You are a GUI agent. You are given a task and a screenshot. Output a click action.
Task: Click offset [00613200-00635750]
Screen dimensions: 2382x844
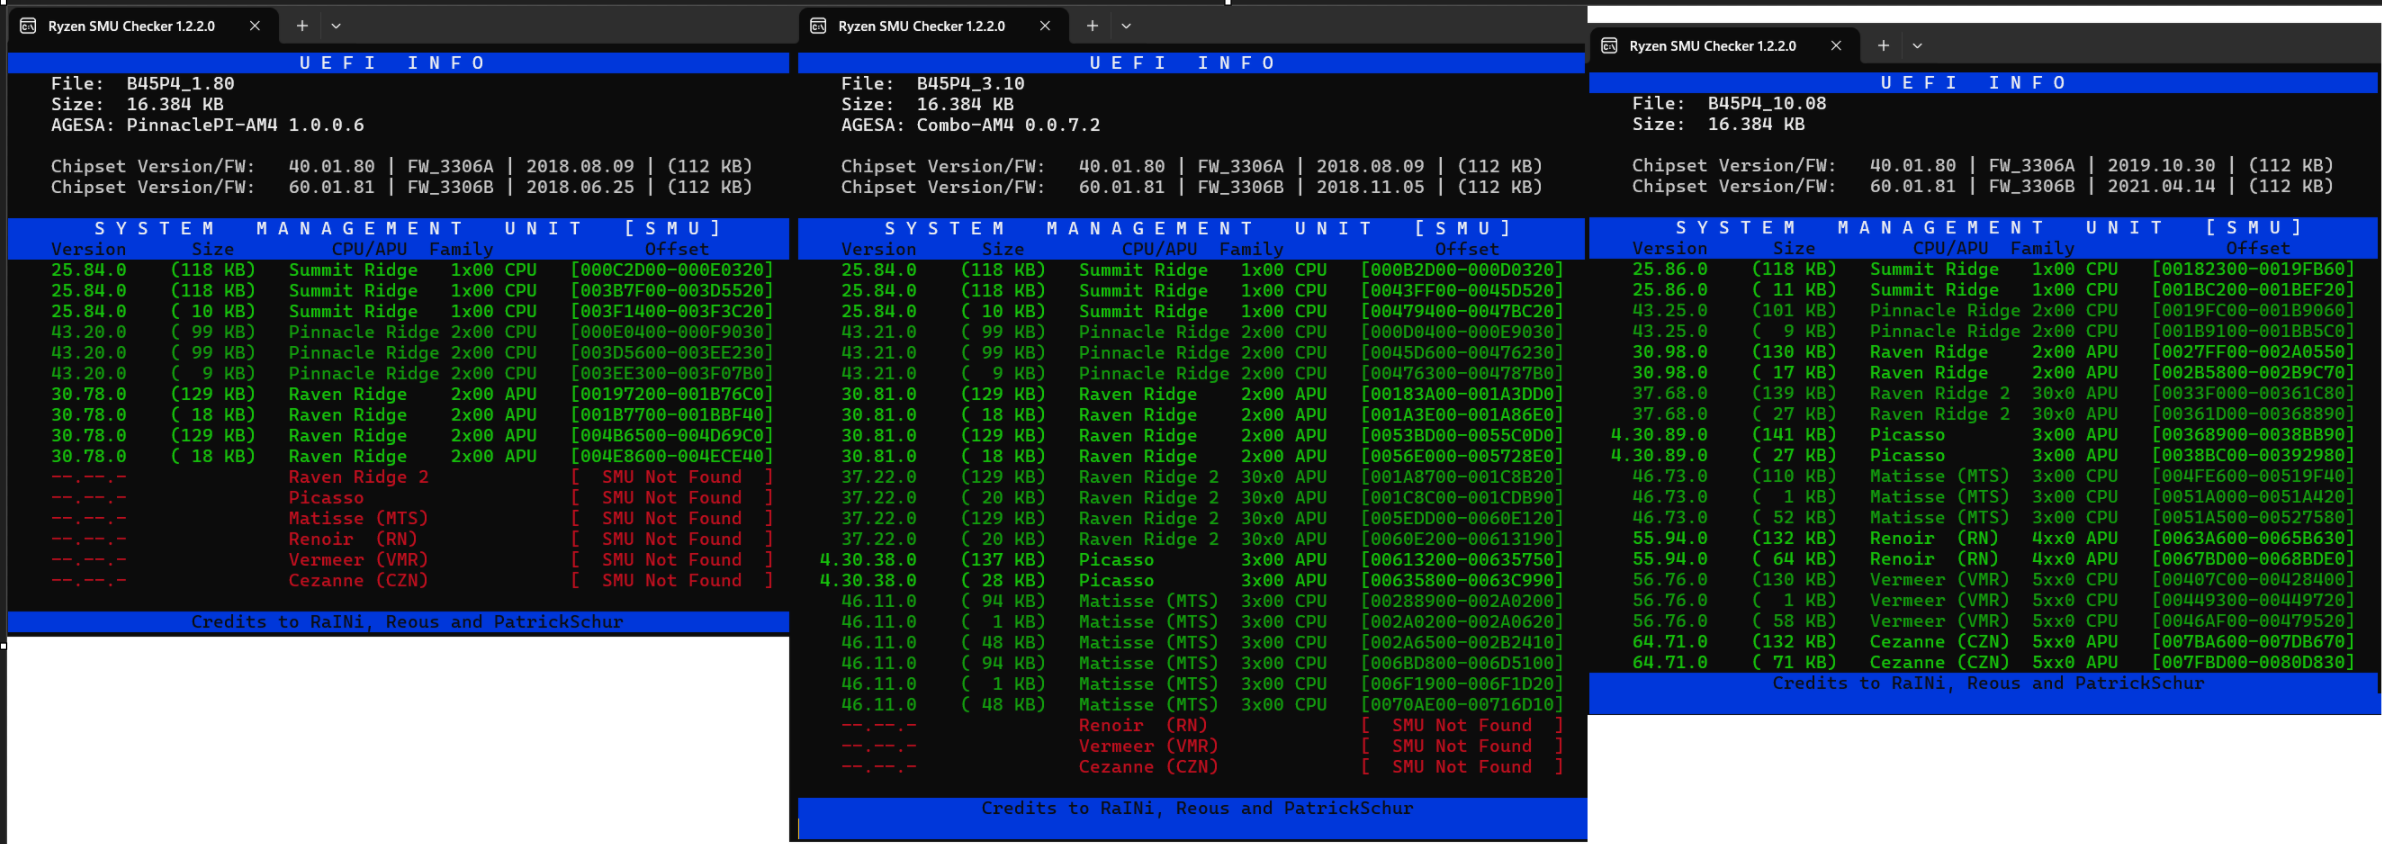[1462, 561]
